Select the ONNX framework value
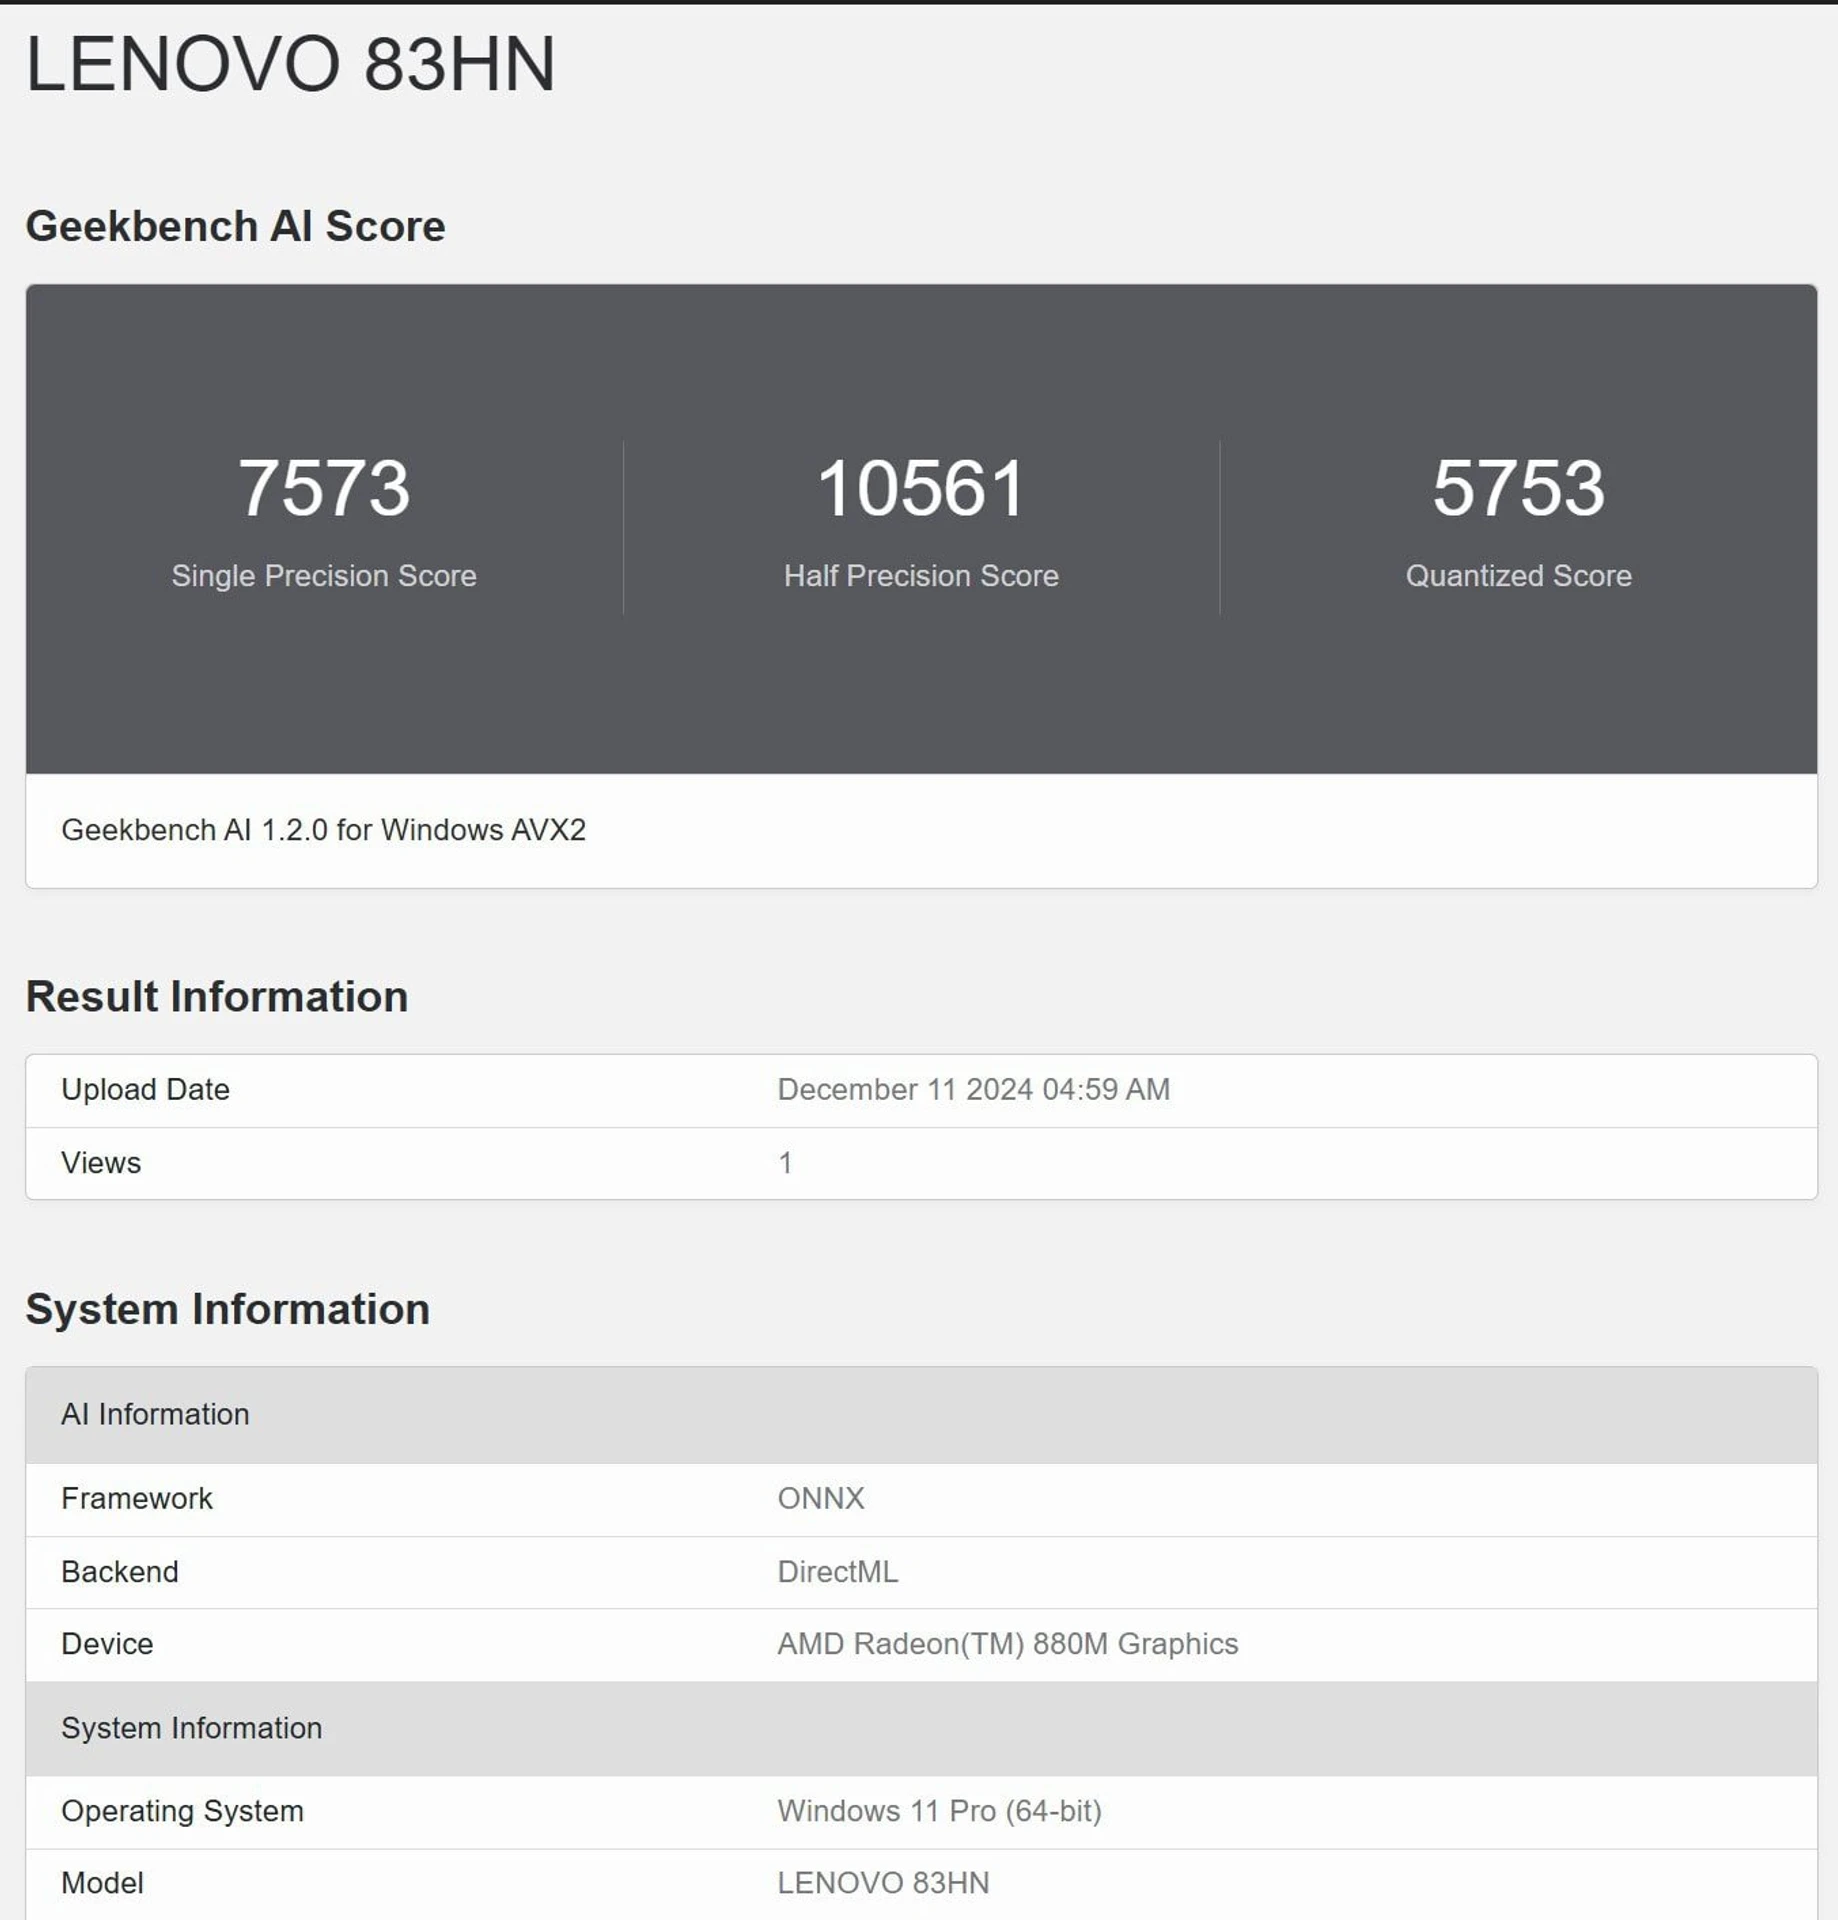Screen dimensions: 1838x1920 tap(821, 1498)
